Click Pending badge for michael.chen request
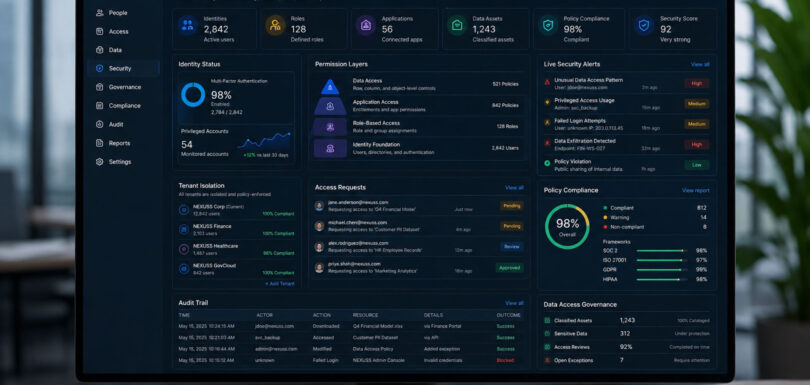The image size is (810, 385). pyautogui.click(x=511, y=226)
